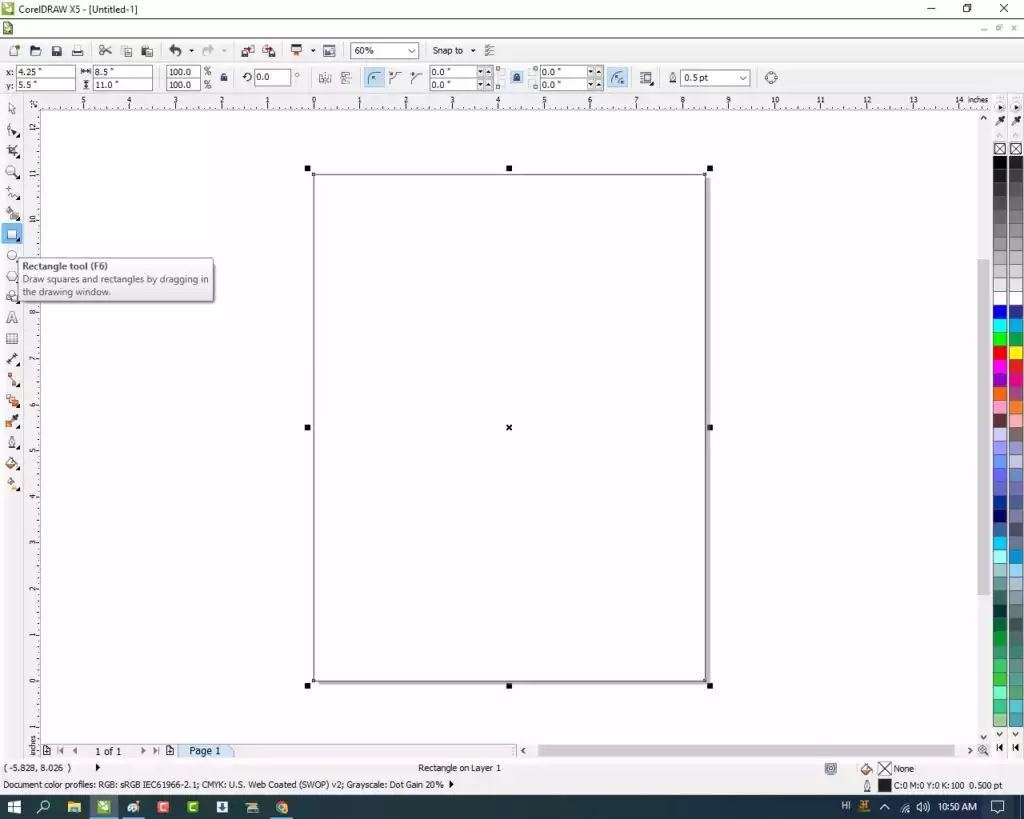Open the Zoom navigator icon at scrollbar corner

[982, 750]
